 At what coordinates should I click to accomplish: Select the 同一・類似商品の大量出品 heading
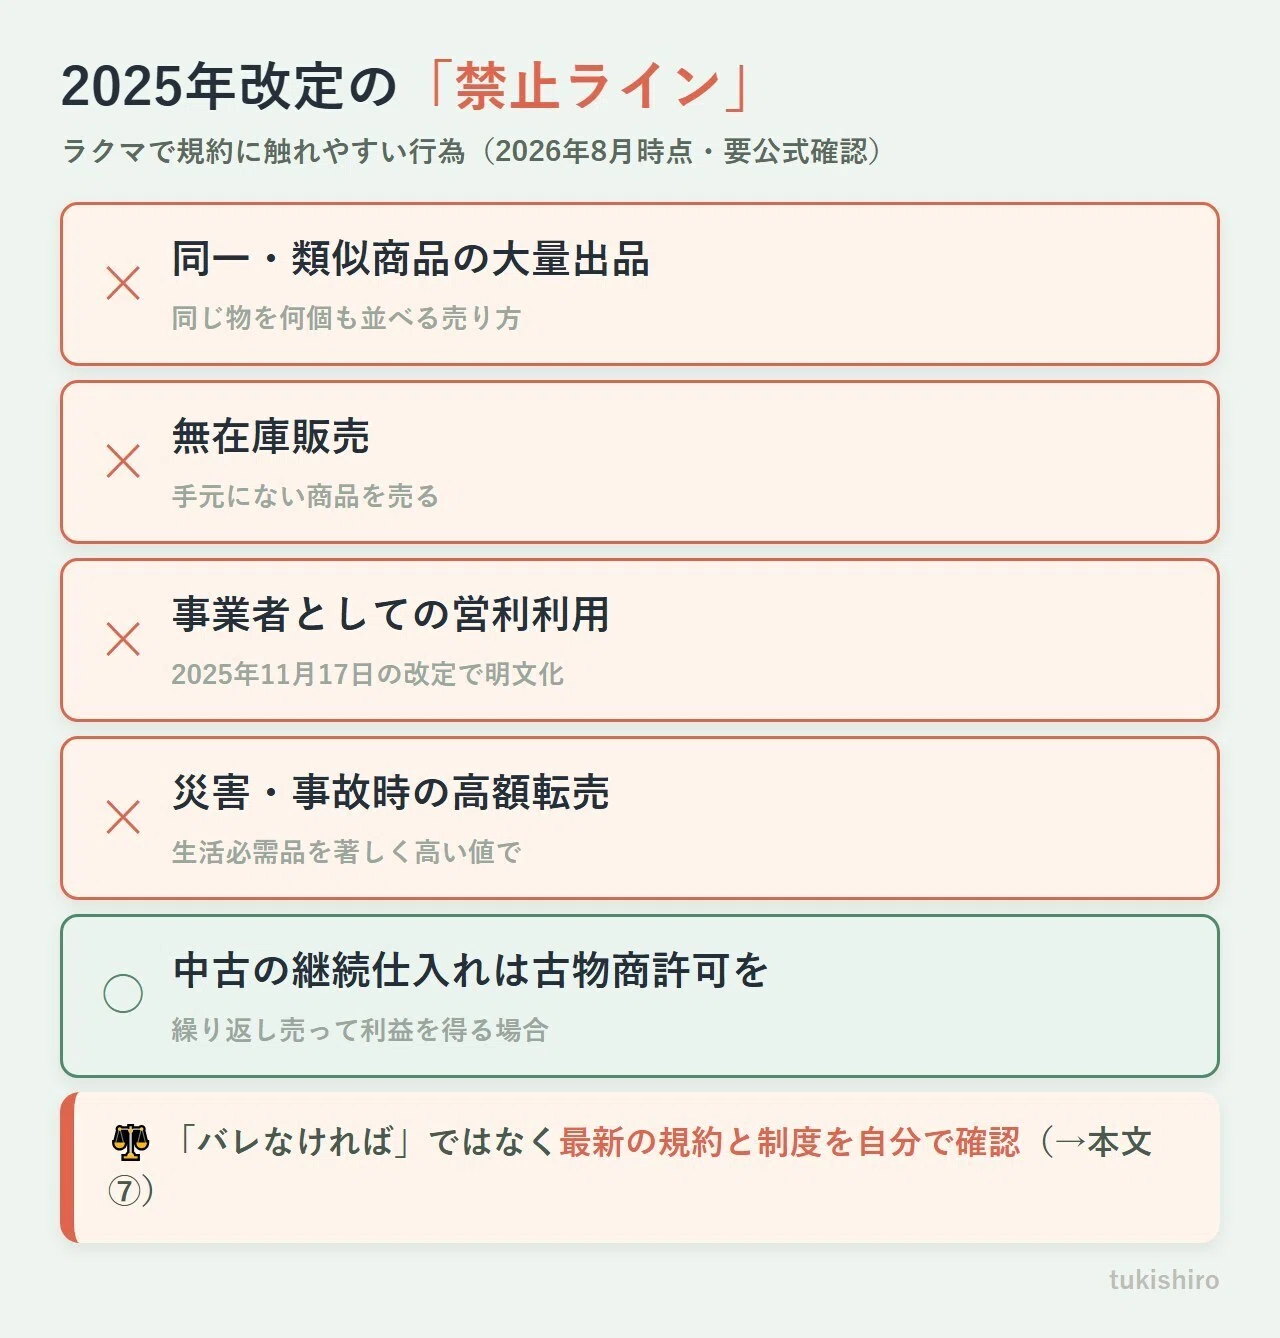pos(411,259)
